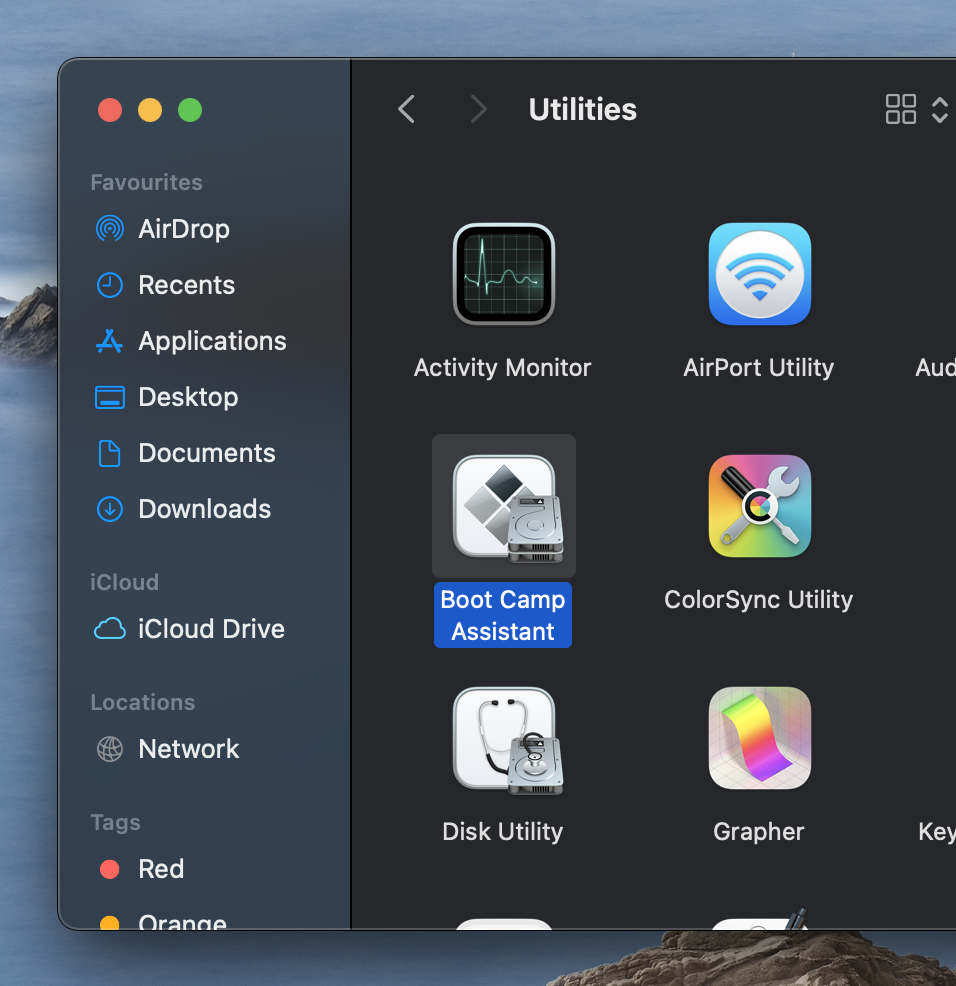Open Documents from the sidebar
The width and height of the screenshot is (956, 986).
click(207, 453)
